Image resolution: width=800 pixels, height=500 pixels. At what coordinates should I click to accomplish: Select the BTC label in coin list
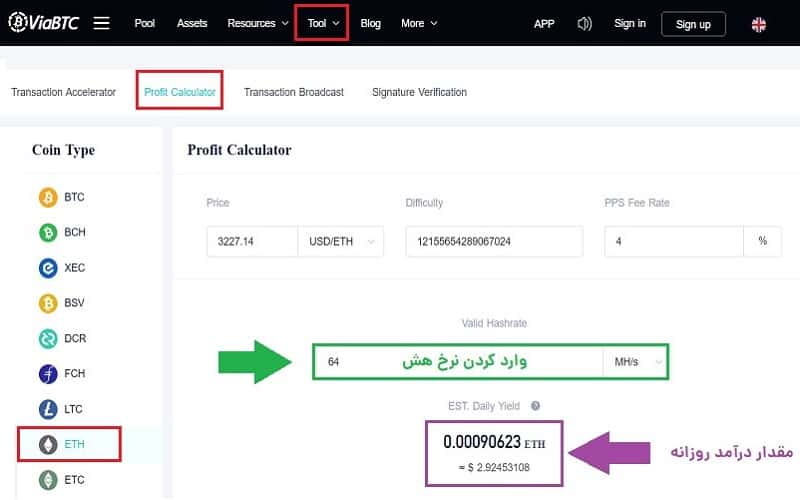click(x=74, y=197)
